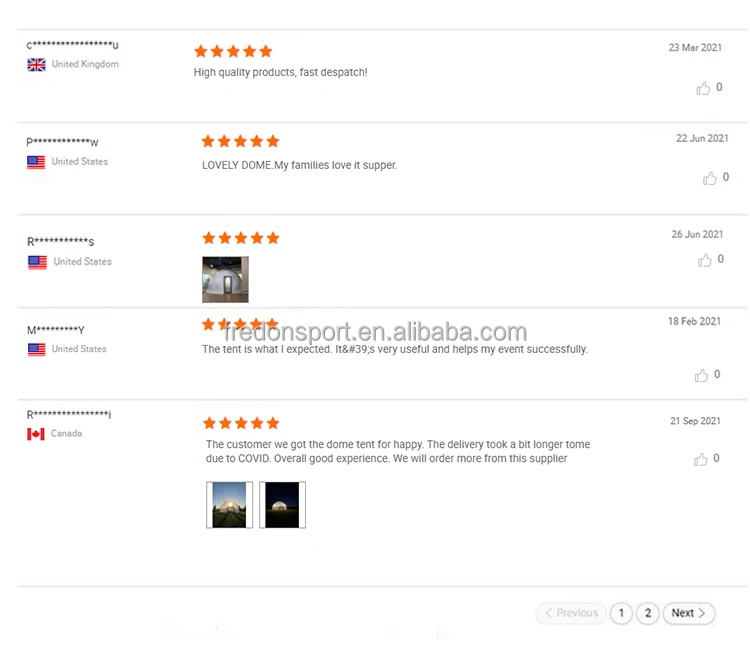Click the five-star rating on Canada review
Viewport: 750px width, 666px height.
pos(241,423)
